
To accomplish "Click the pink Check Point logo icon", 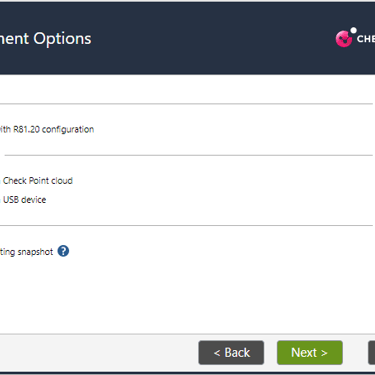I will (344, 39).
